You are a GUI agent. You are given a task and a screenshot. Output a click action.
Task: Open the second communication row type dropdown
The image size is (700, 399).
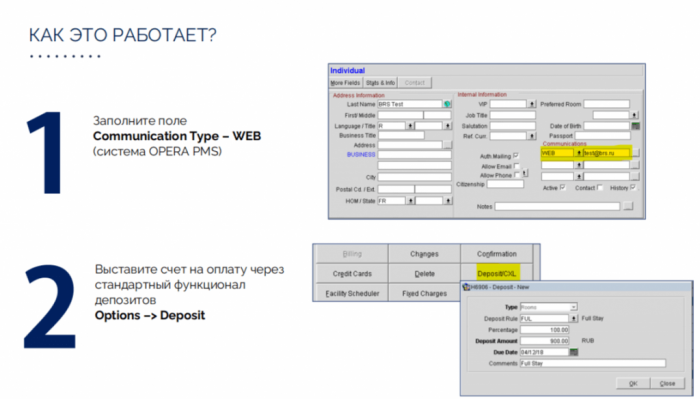[x=579, y=165]
